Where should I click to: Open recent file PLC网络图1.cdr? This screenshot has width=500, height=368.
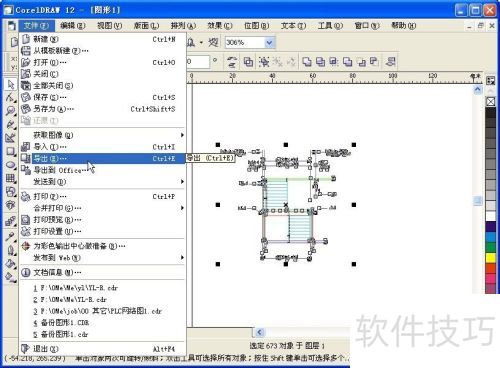103,311
